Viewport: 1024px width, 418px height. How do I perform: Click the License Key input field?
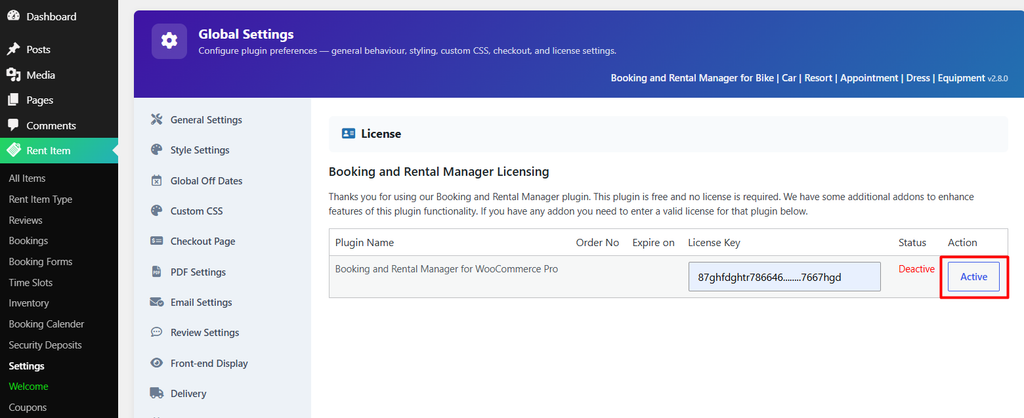[784, 277]
